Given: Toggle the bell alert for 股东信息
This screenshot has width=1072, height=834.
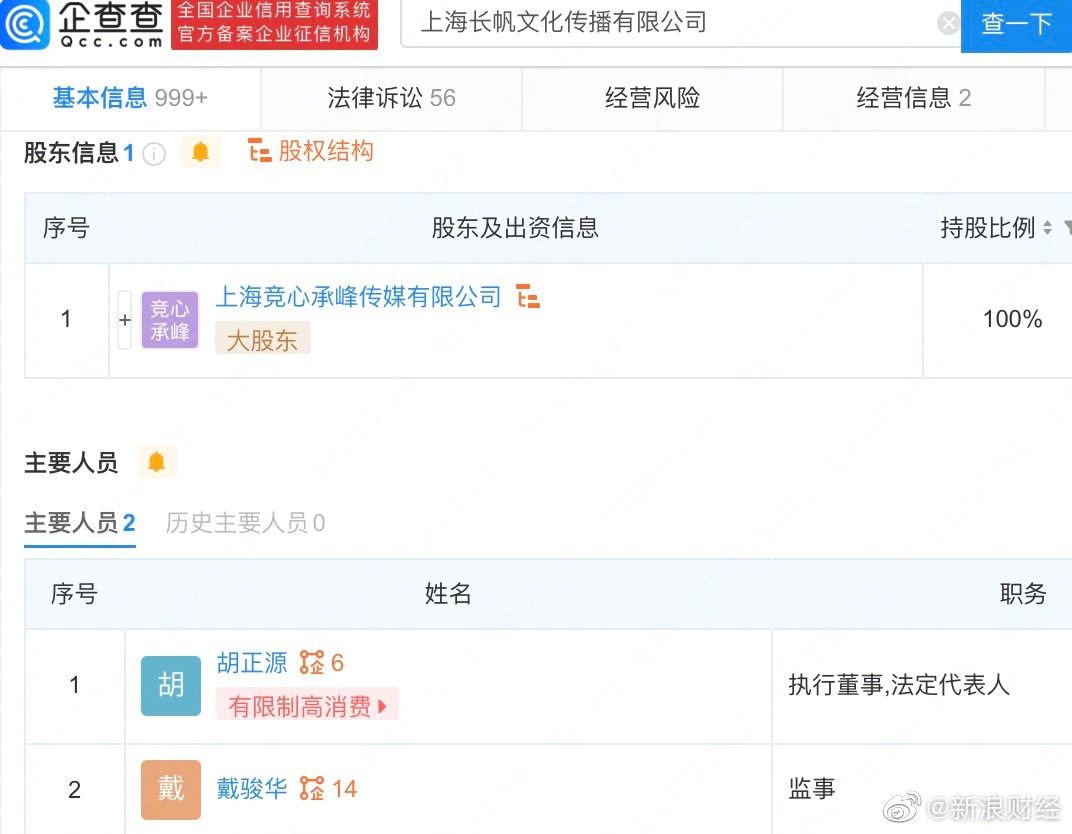Looking at the screenshot, I should [200, 152].
